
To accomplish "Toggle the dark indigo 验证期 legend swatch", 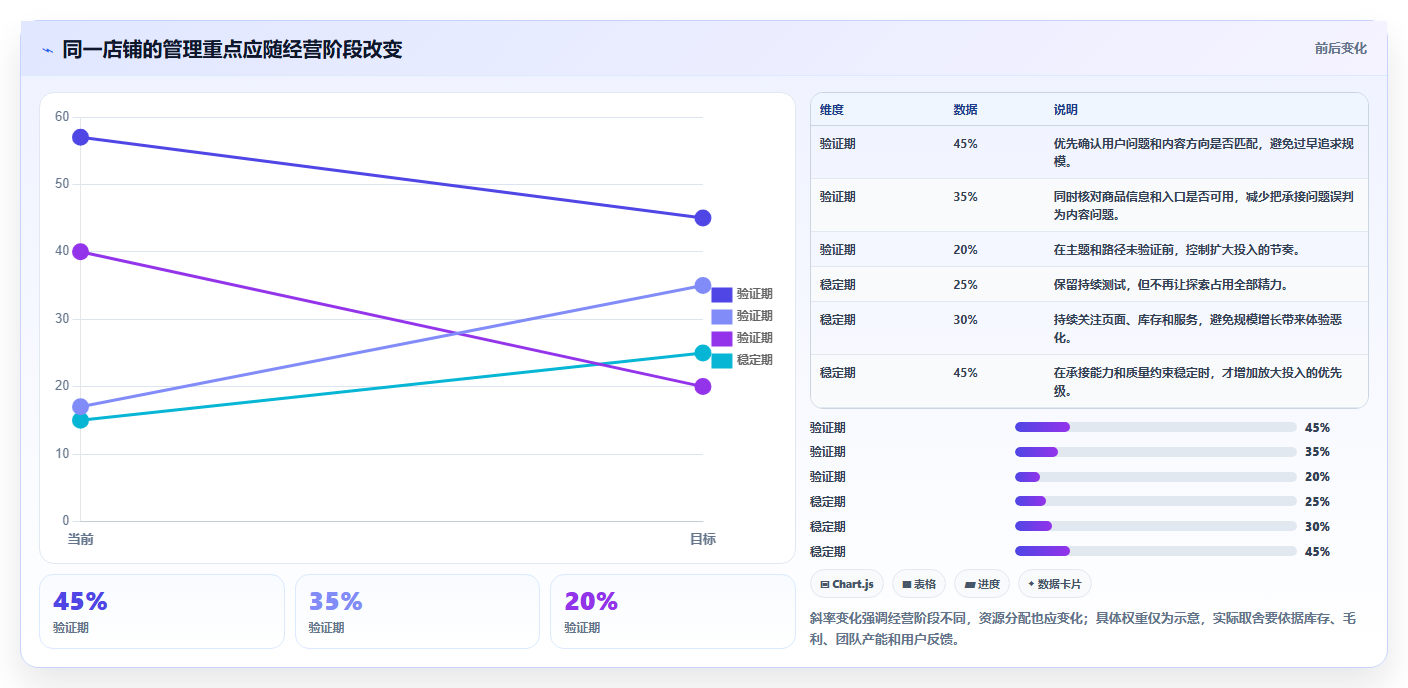I will pyautogui.click(x=722, y=294).
